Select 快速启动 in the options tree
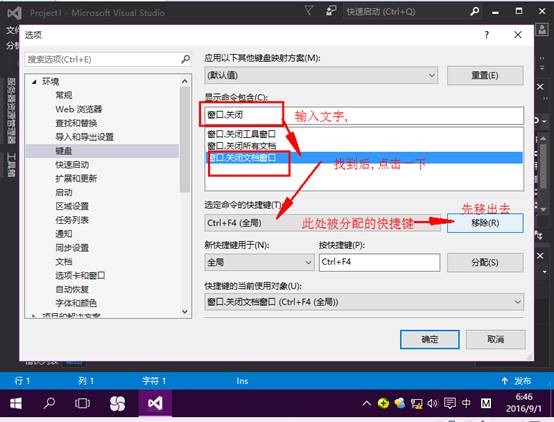The image size is (554, 422). coord(72,165)
